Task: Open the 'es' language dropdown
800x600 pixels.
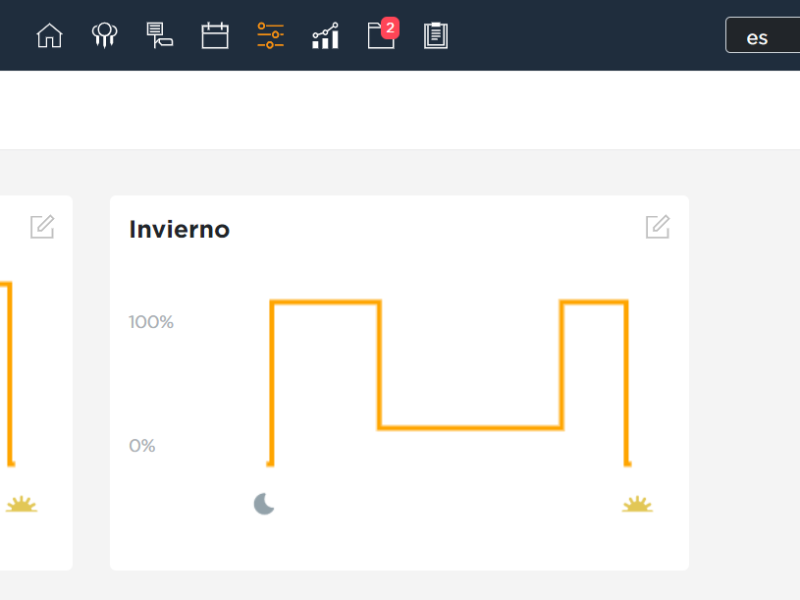Action: tap(762, 37)
